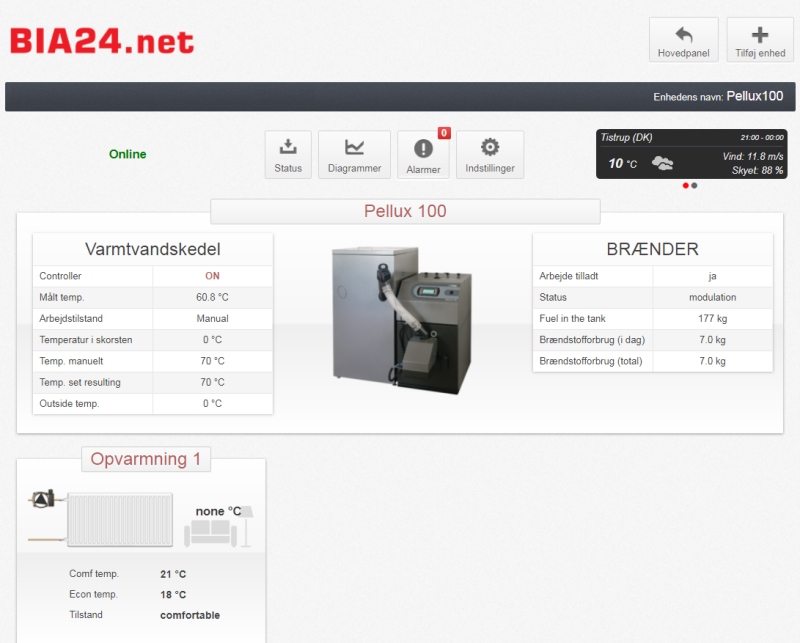Click the Tilføj enhed plus button
This screenshot has width=800, height=643.
pos(760,40)
